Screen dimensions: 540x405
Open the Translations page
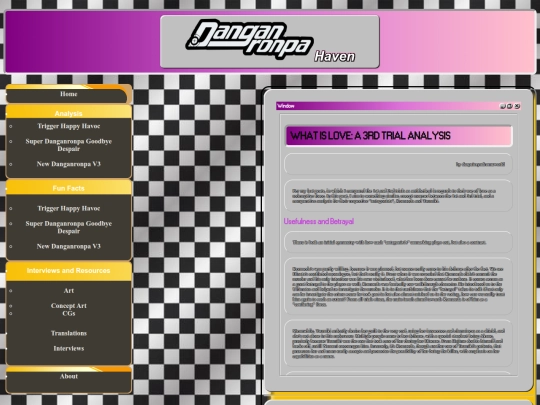[x=69, y=333]
